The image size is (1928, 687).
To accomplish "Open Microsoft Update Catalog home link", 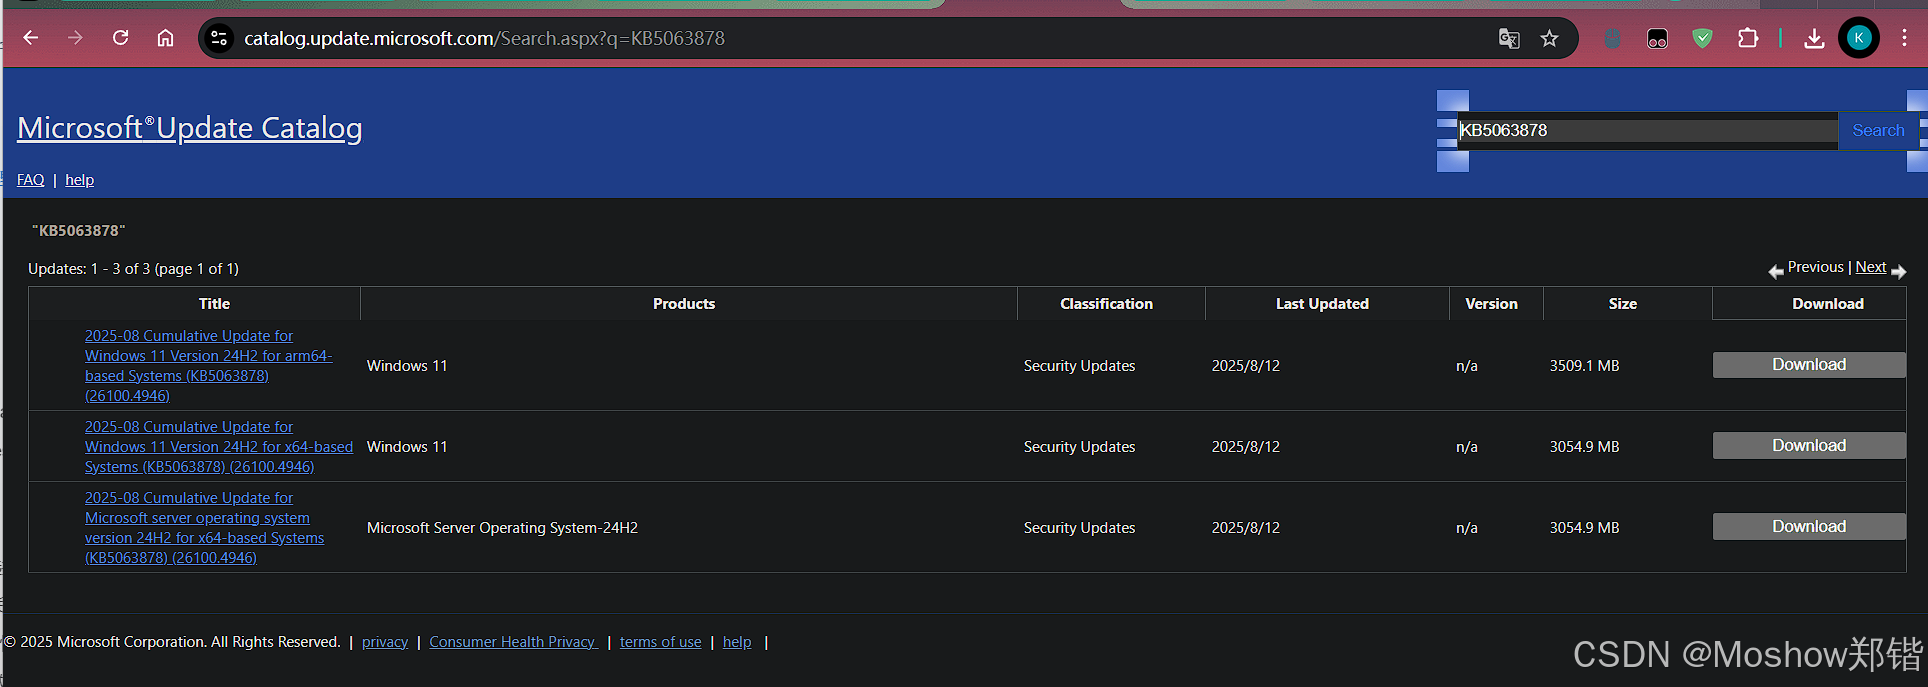I will [190, 128].
